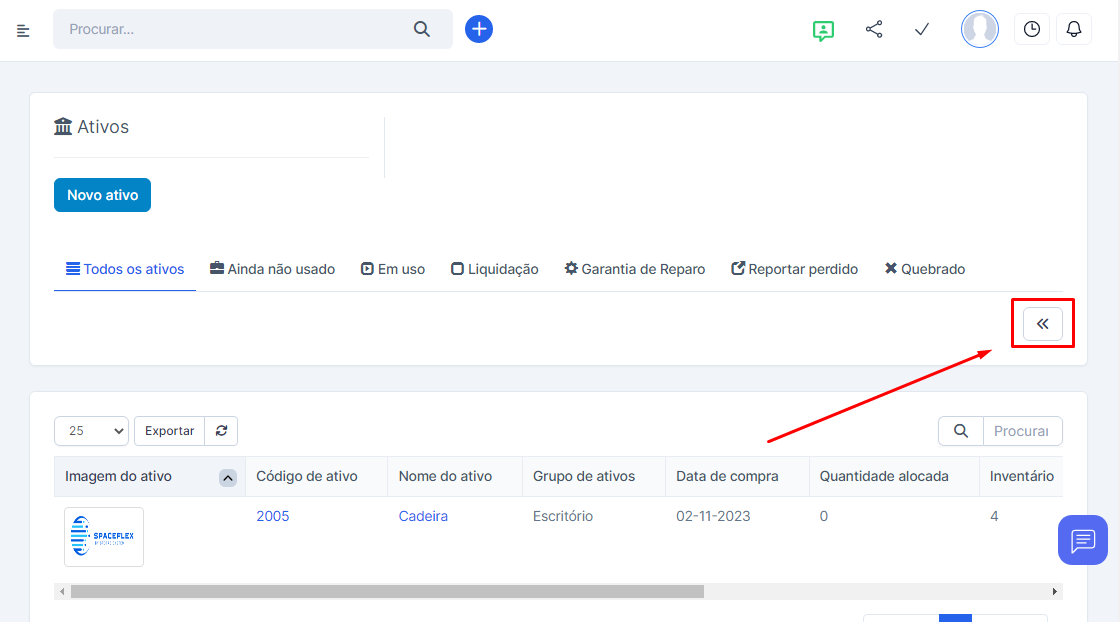1120x622 pixels.
Task: Open asset code 2005 link
Action: (273, 516)
